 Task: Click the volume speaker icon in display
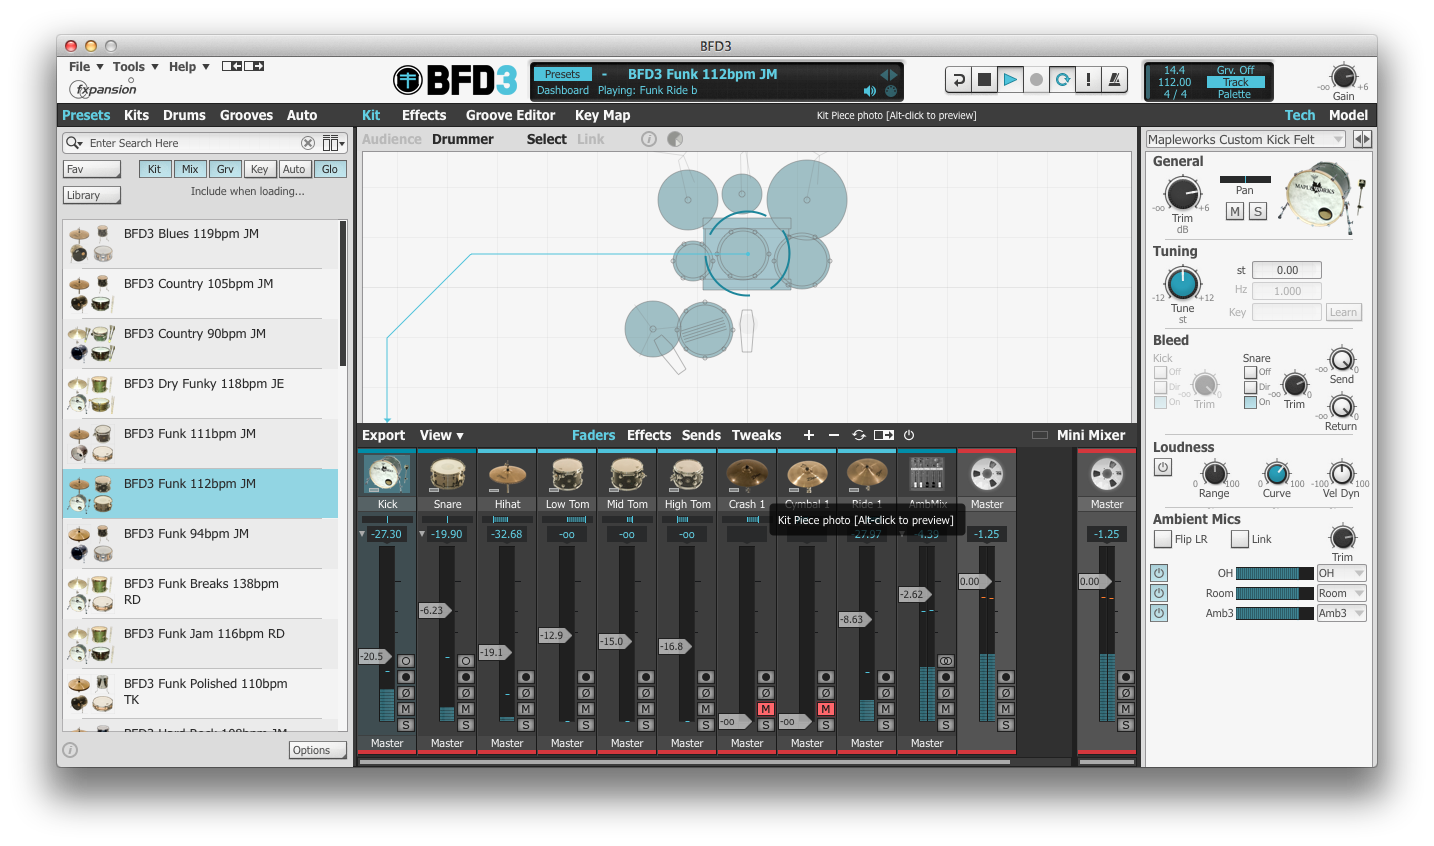click(869, 91)
